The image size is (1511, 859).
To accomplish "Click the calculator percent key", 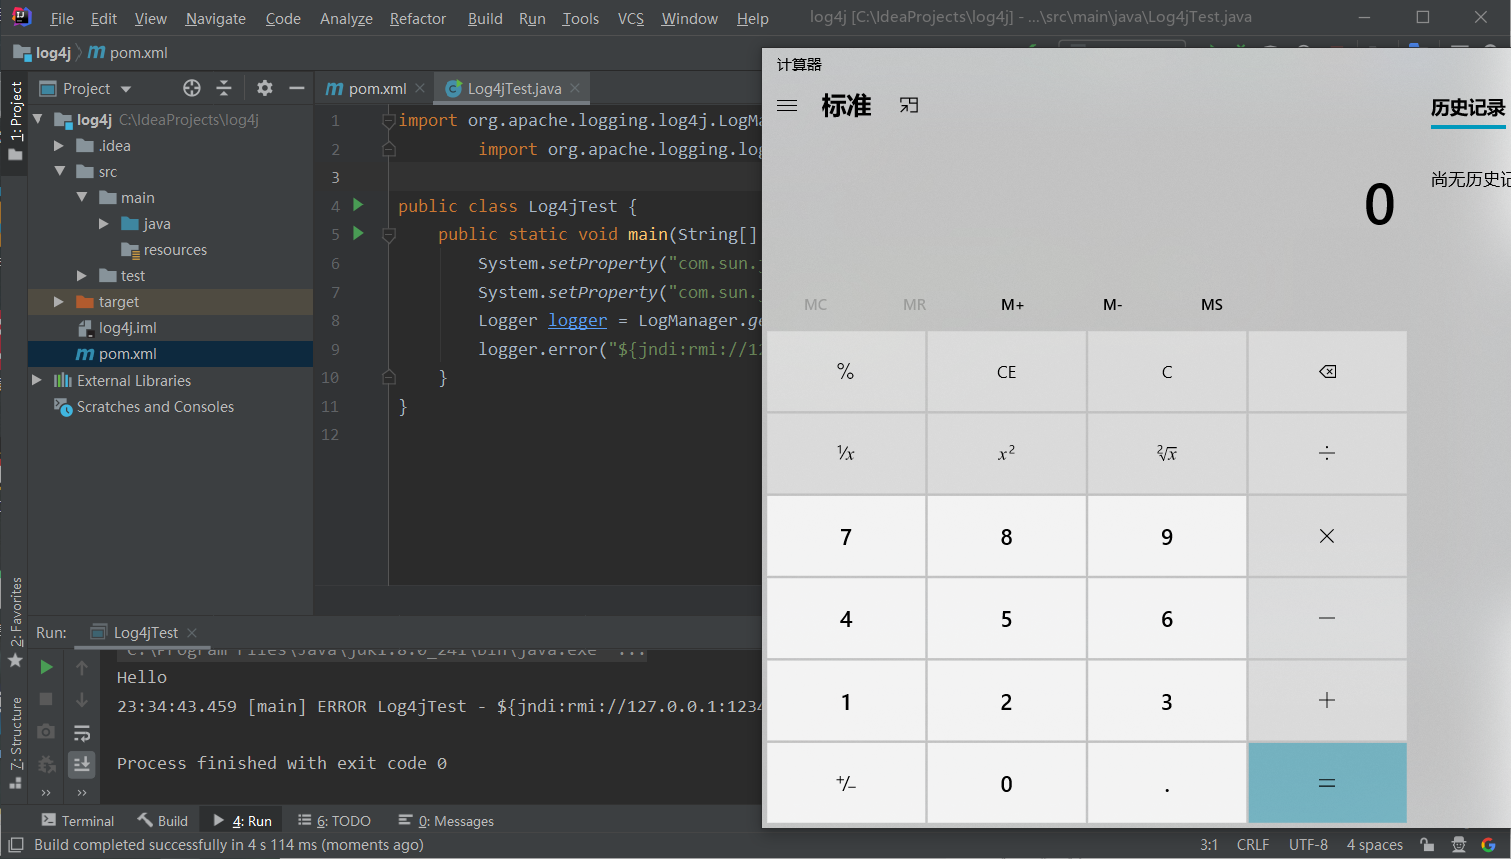I will pos(846,372).
